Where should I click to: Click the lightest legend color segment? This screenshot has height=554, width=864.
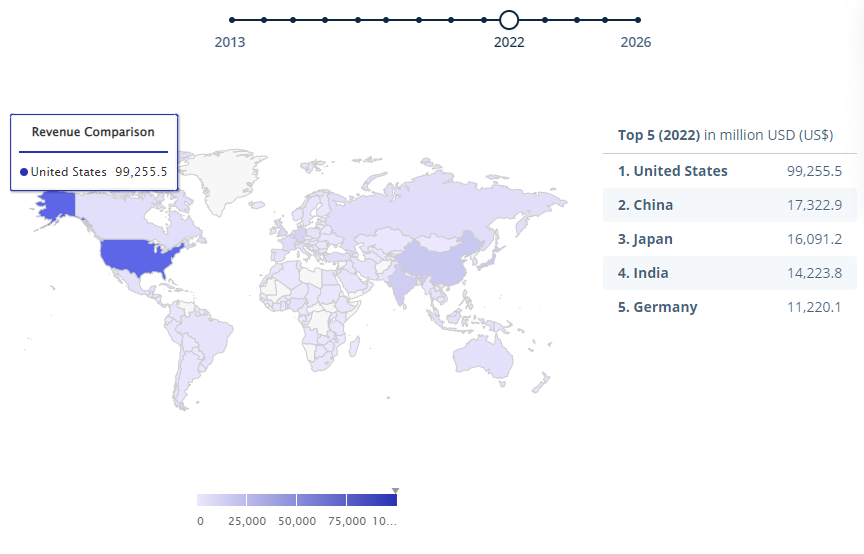[x=222, y=500]
